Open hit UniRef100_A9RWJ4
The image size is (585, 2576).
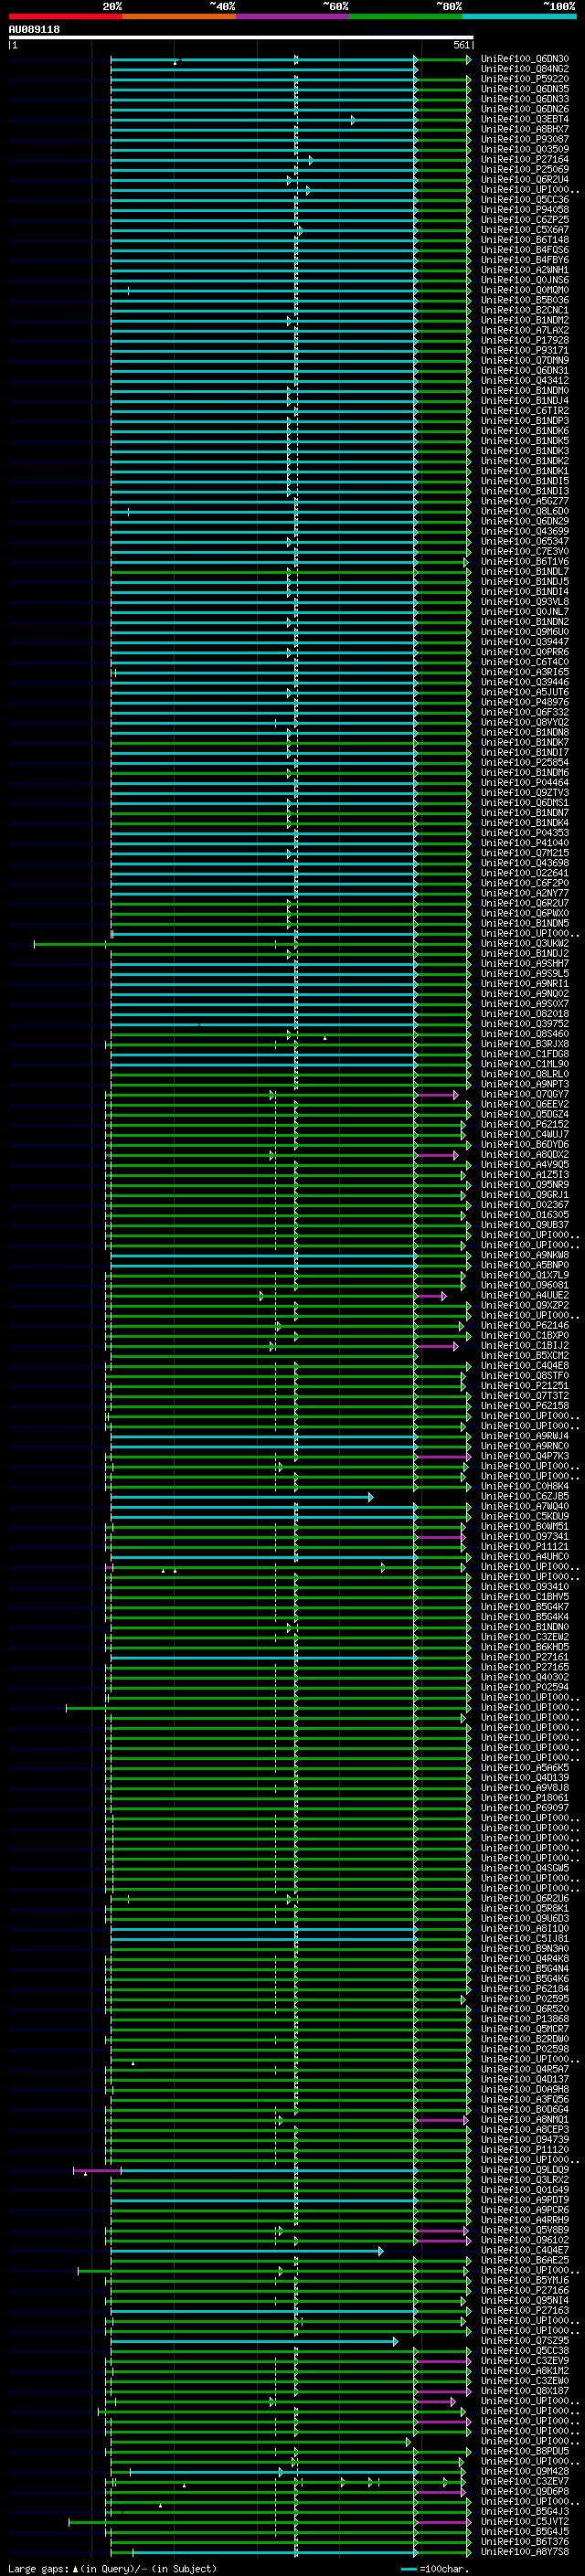click(x=524, y=1437)
